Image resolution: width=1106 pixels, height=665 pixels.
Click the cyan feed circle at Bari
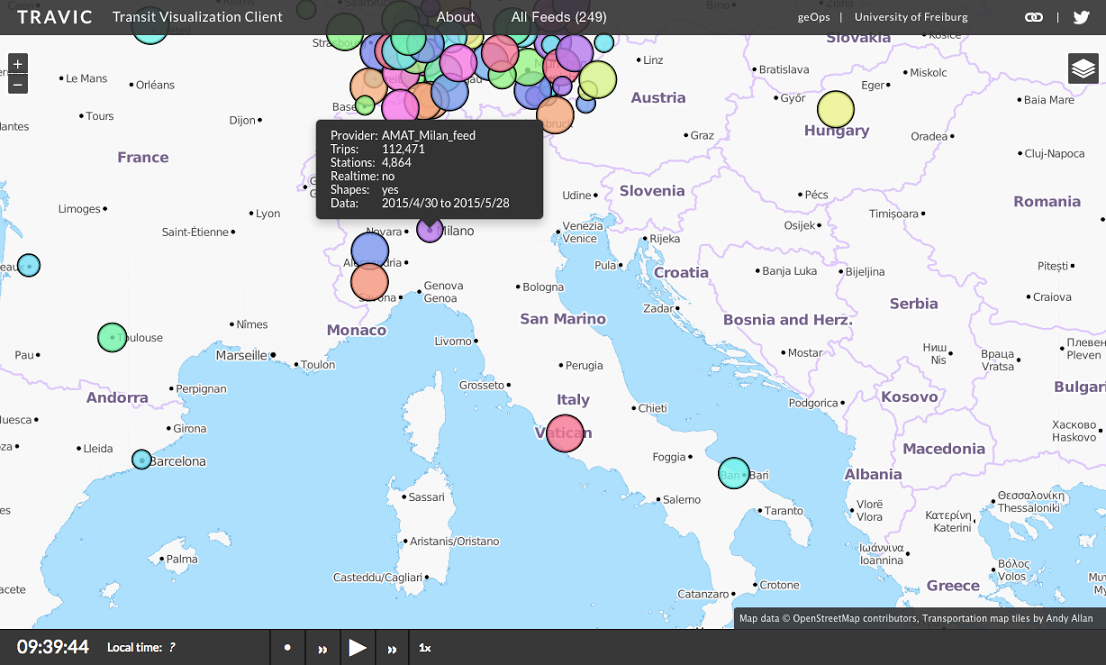coord(733,473)
